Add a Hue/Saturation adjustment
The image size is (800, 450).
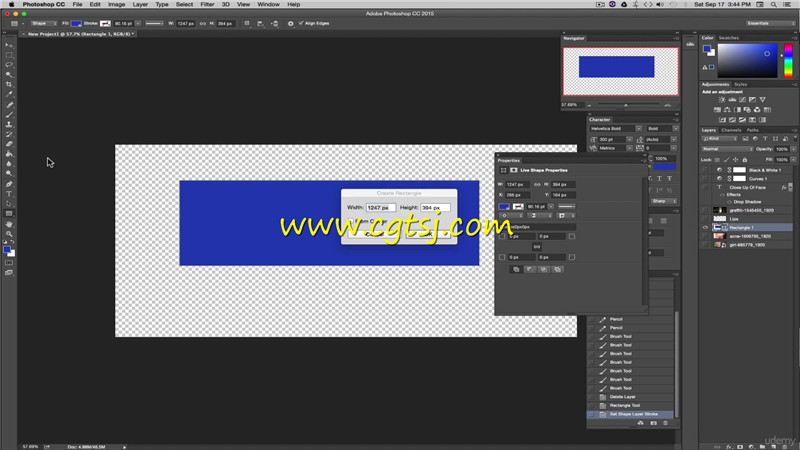[x=717, y=110]
